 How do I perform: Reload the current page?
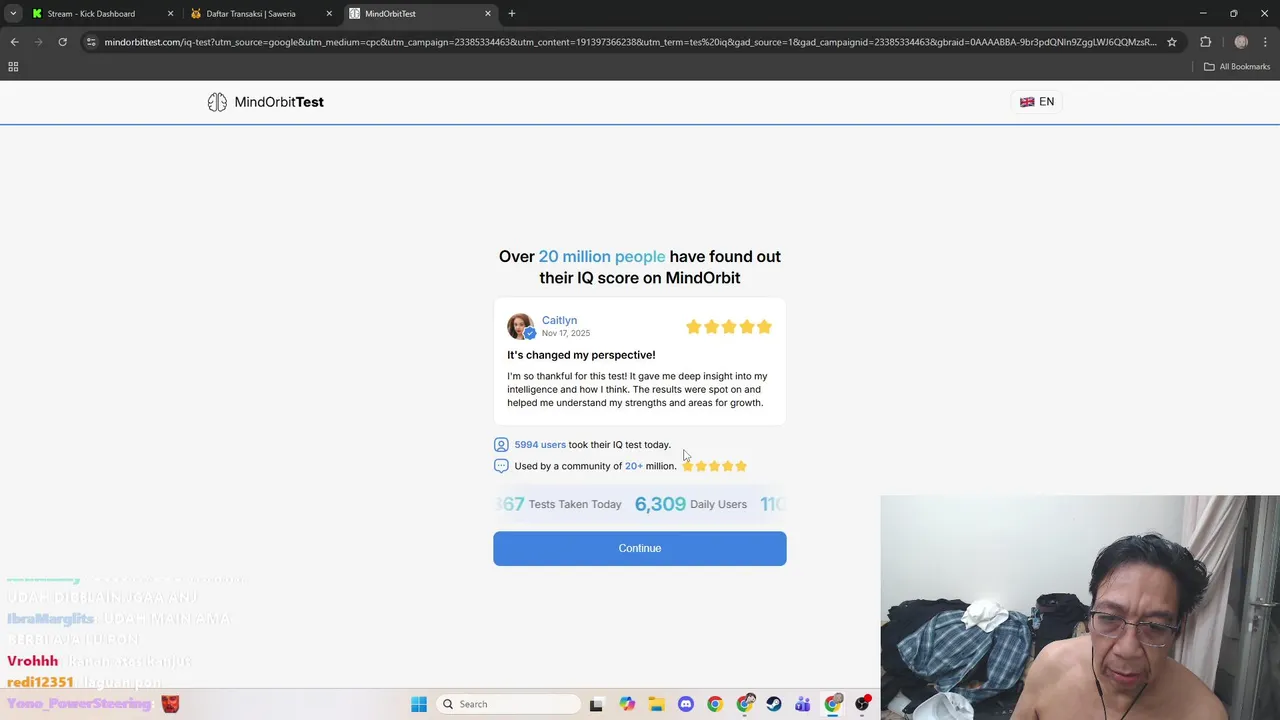[62, 42]
